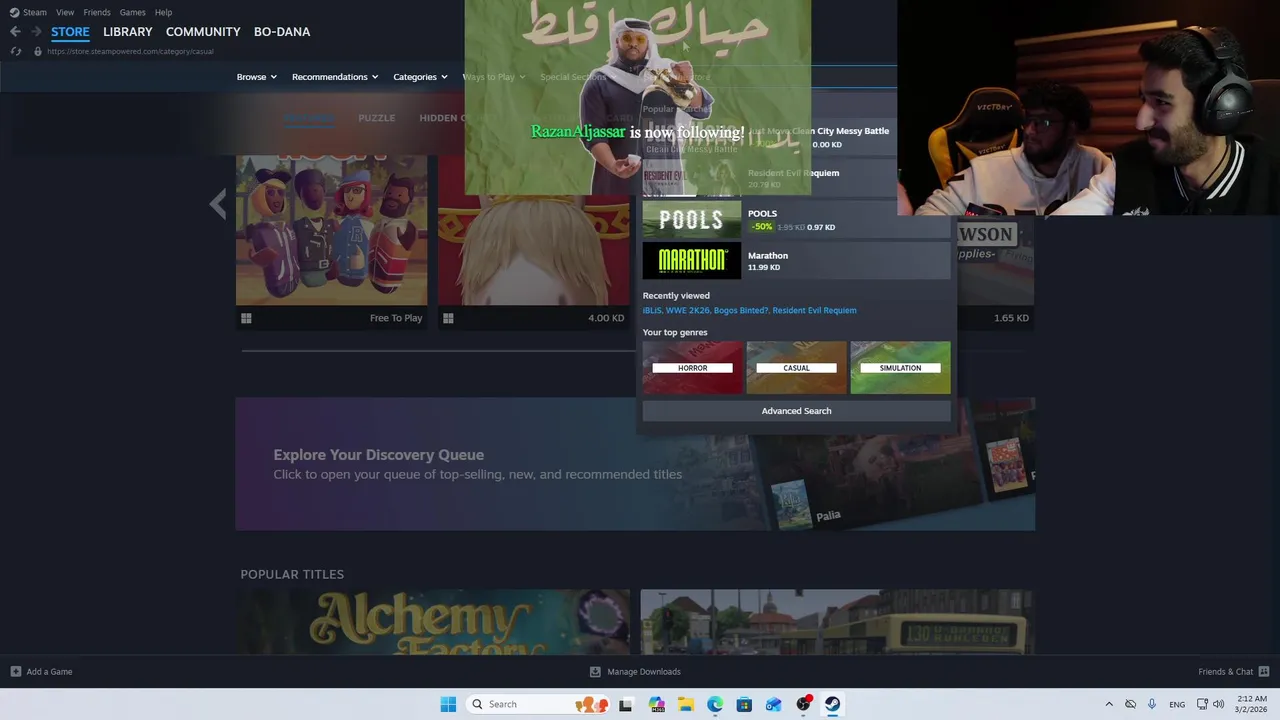The width and height of the screenshot is (1280, 720).
Task: Click the padlock icon beside the URL
Action: tap(38, 51)
